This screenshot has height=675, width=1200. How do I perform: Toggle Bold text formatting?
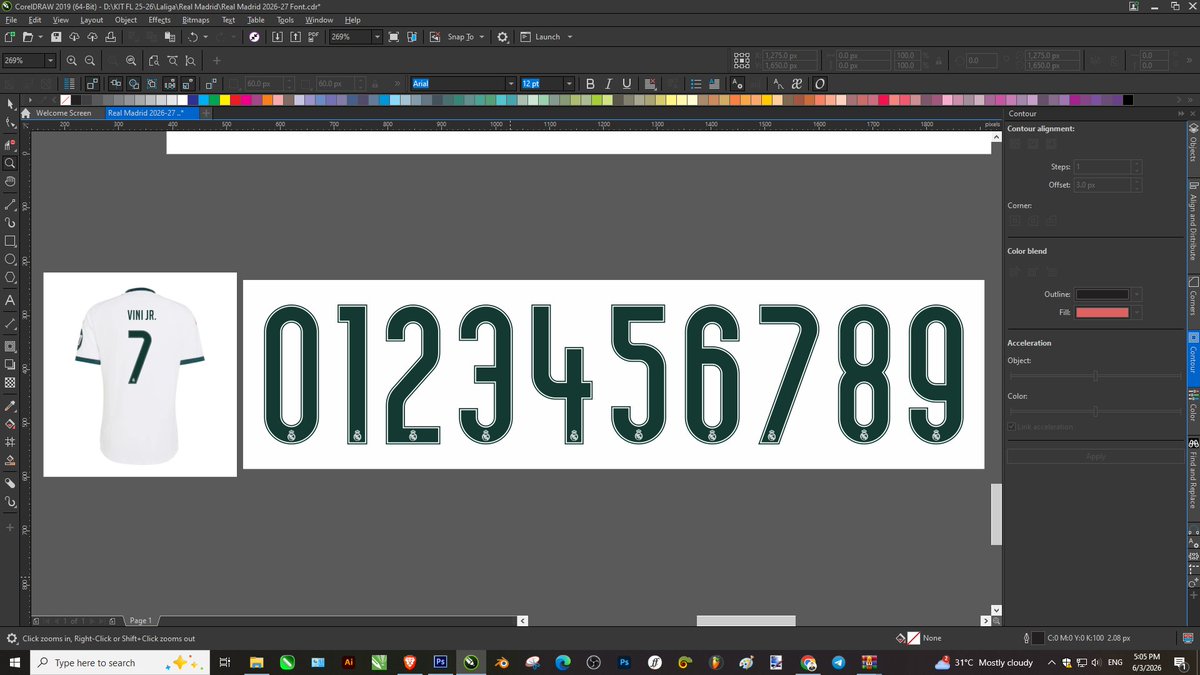[590, 84]
